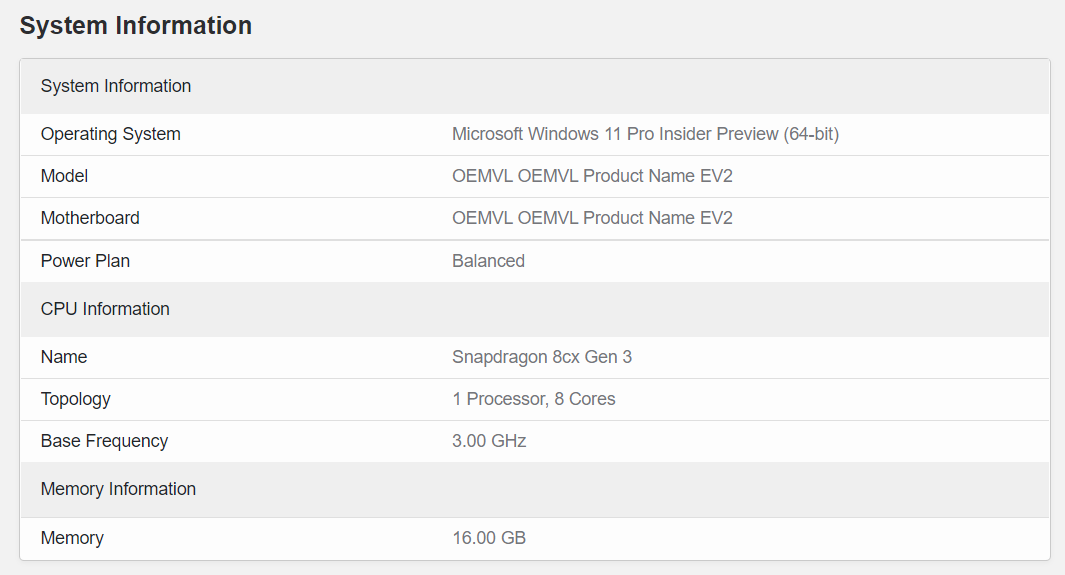Select the 16.00 GB memory value
This screenshot has height=575, width=1065.
point(489,538)
